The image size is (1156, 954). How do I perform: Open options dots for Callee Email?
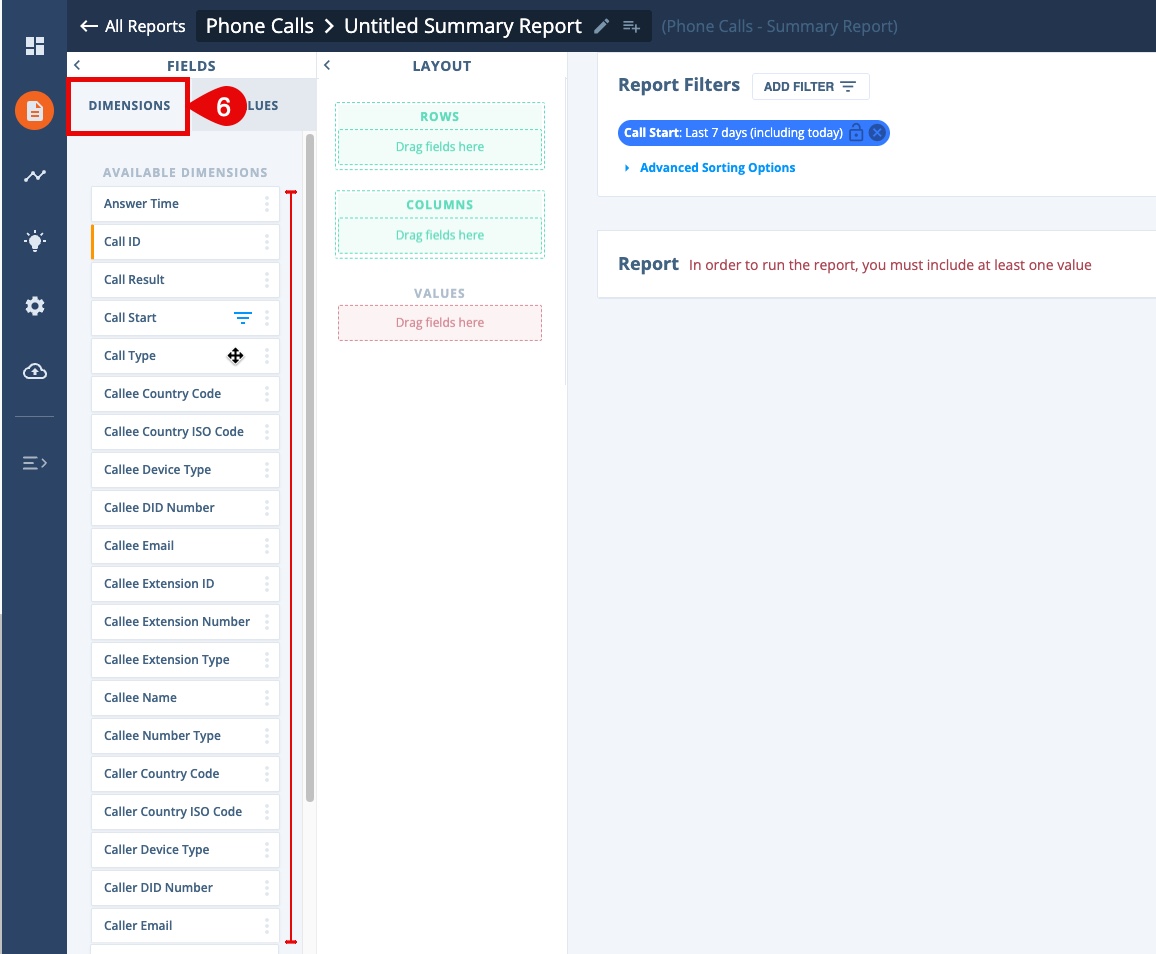(267, 546)
